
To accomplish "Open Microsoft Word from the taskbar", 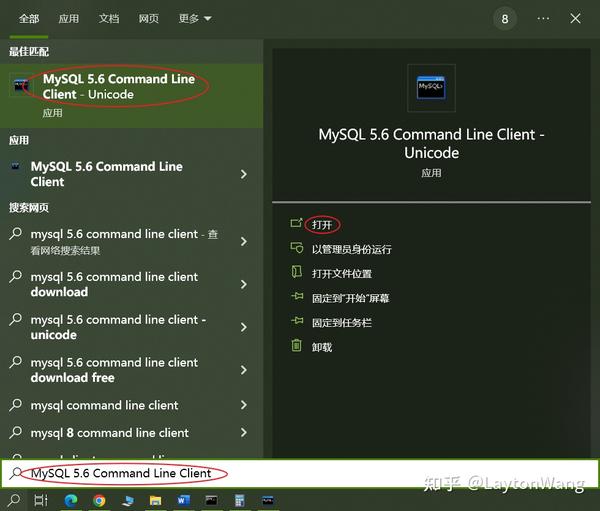I will click(183, 500).
